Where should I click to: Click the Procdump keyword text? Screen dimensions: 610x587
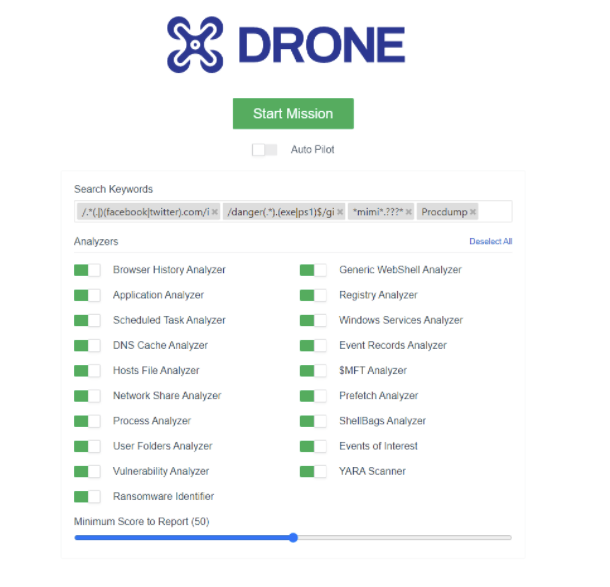pos(444,212)
